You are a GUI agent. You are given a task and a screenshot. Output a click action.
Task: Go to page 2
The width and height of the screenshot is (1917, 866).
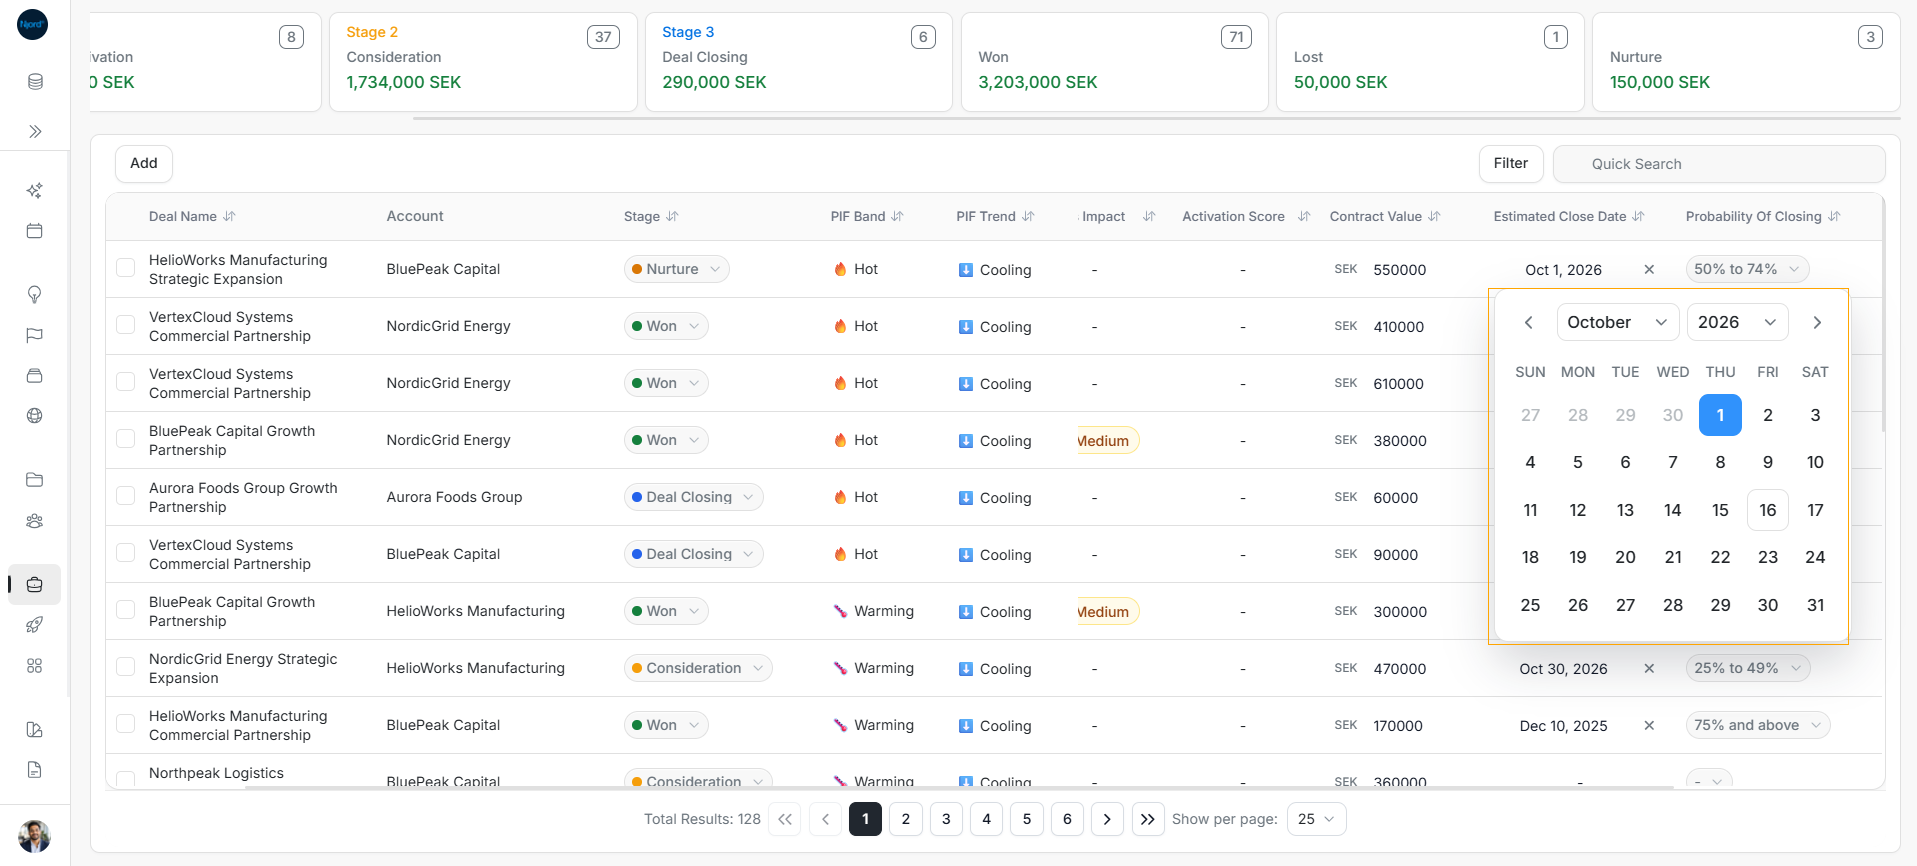(x=906, y=819)
